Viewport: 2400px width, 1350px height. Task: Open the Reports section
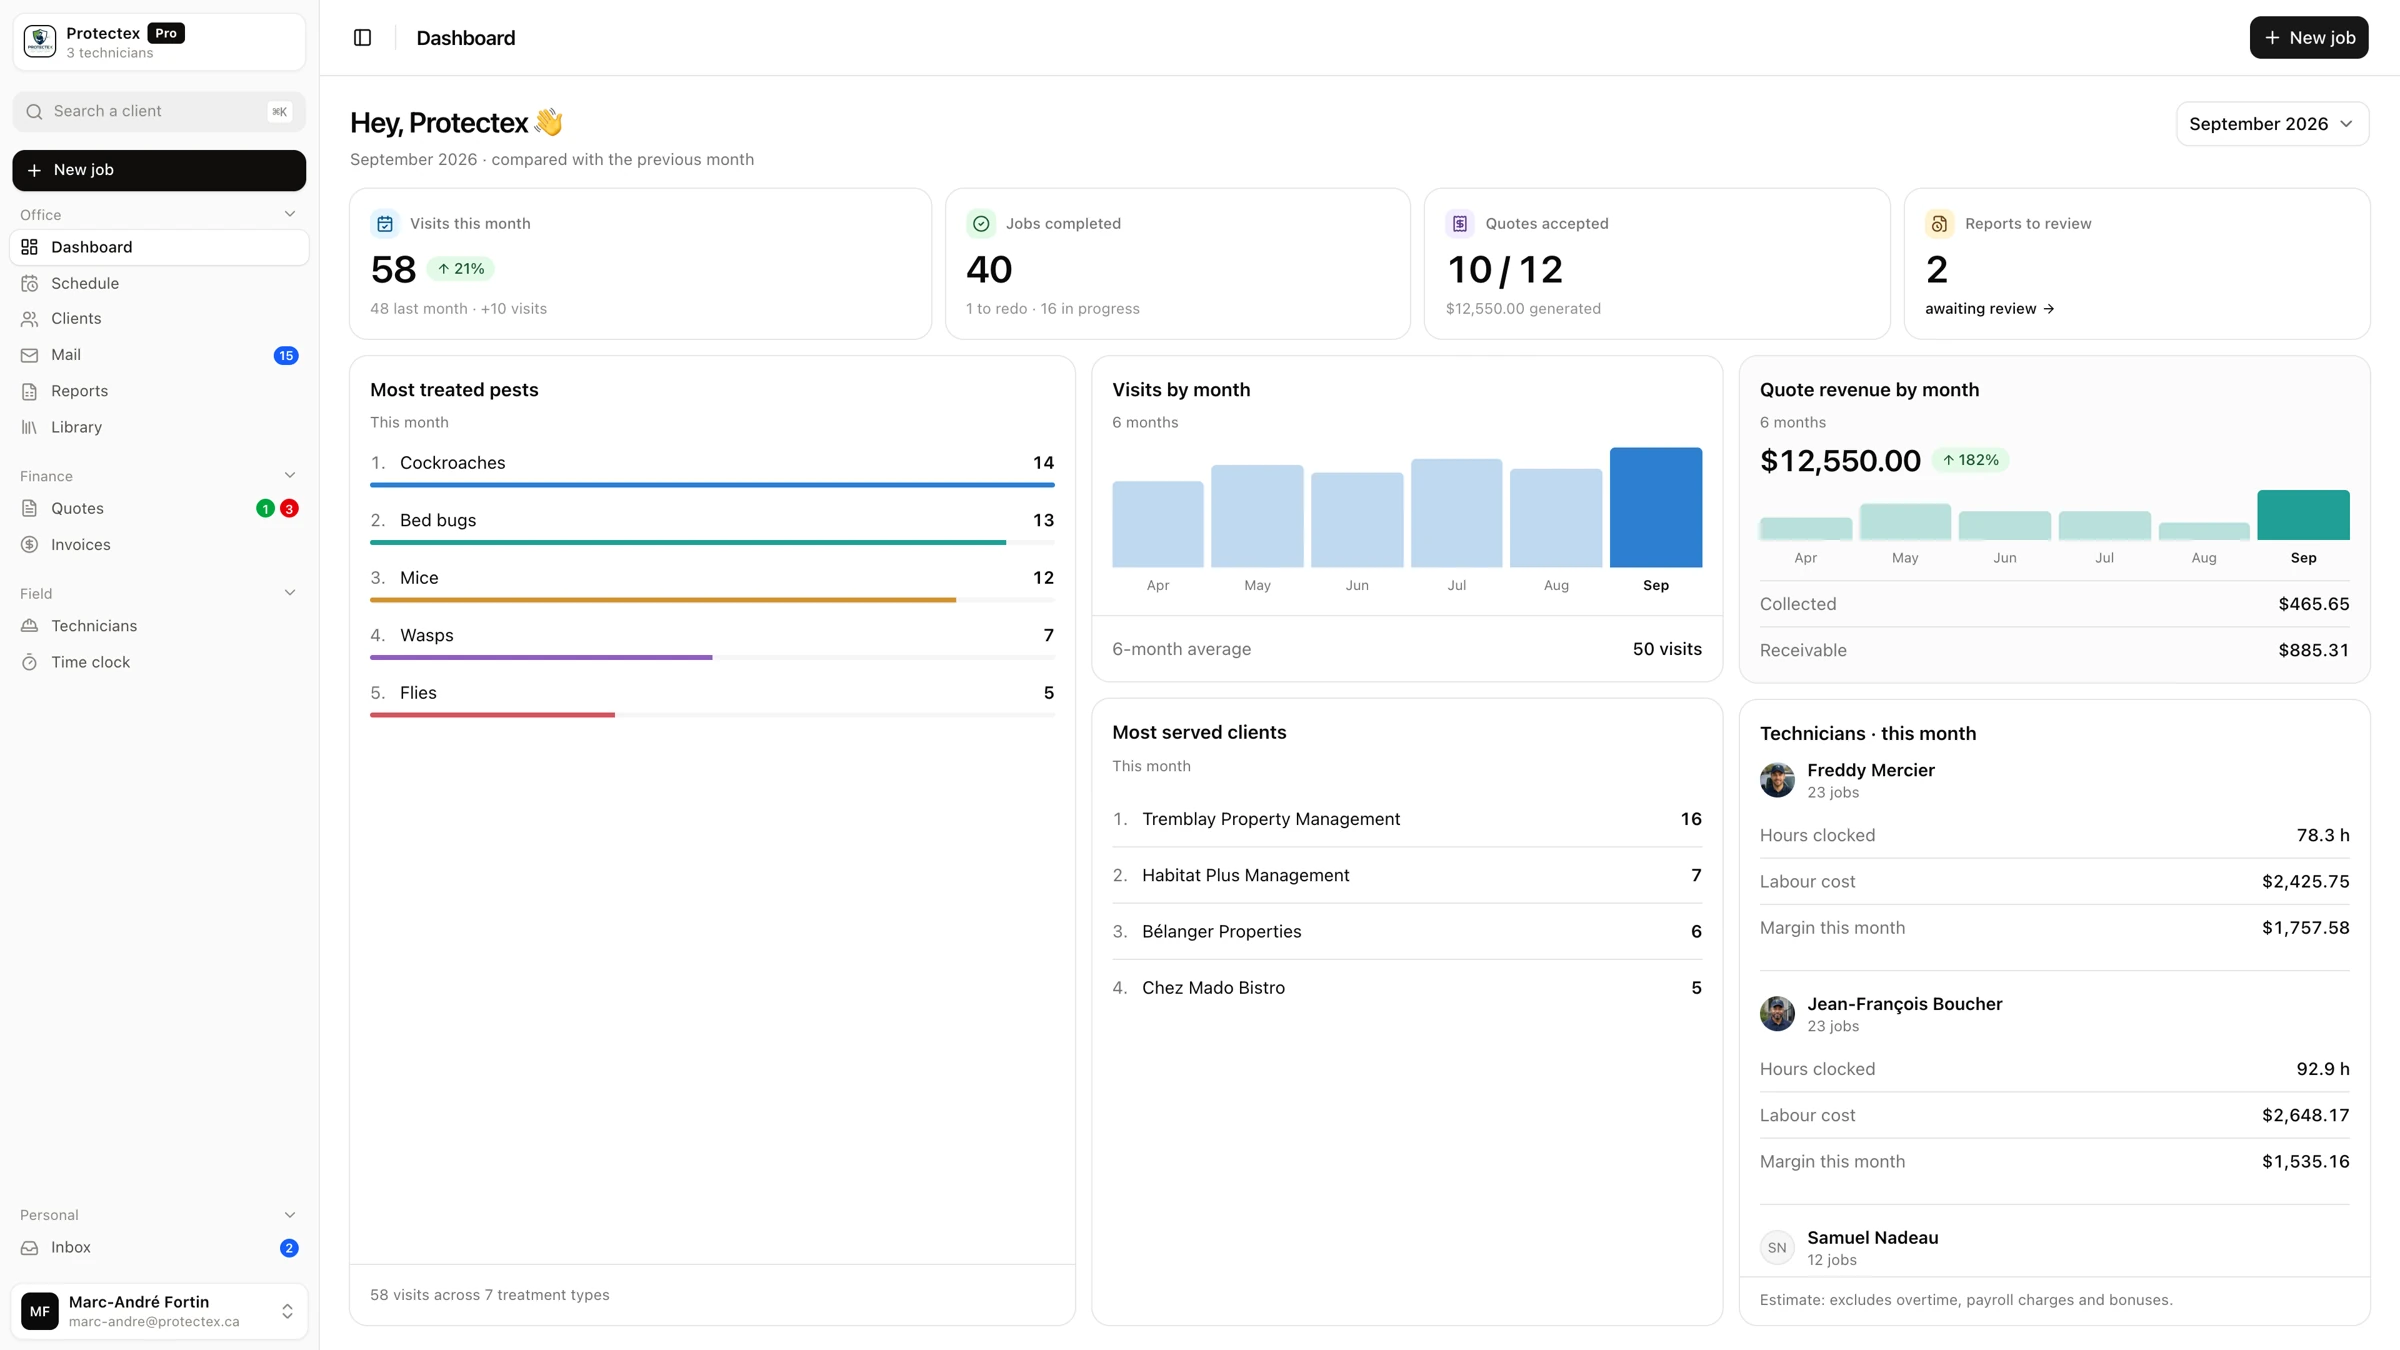pyautogui.click(x=159, y=391)
